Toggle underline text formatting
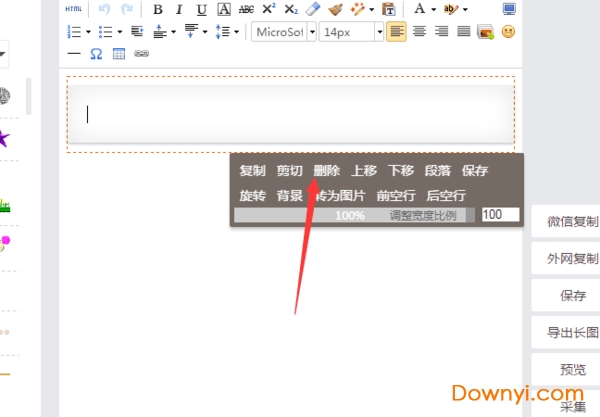This screenshot has height=417, width=600. (x=201, y=9)
